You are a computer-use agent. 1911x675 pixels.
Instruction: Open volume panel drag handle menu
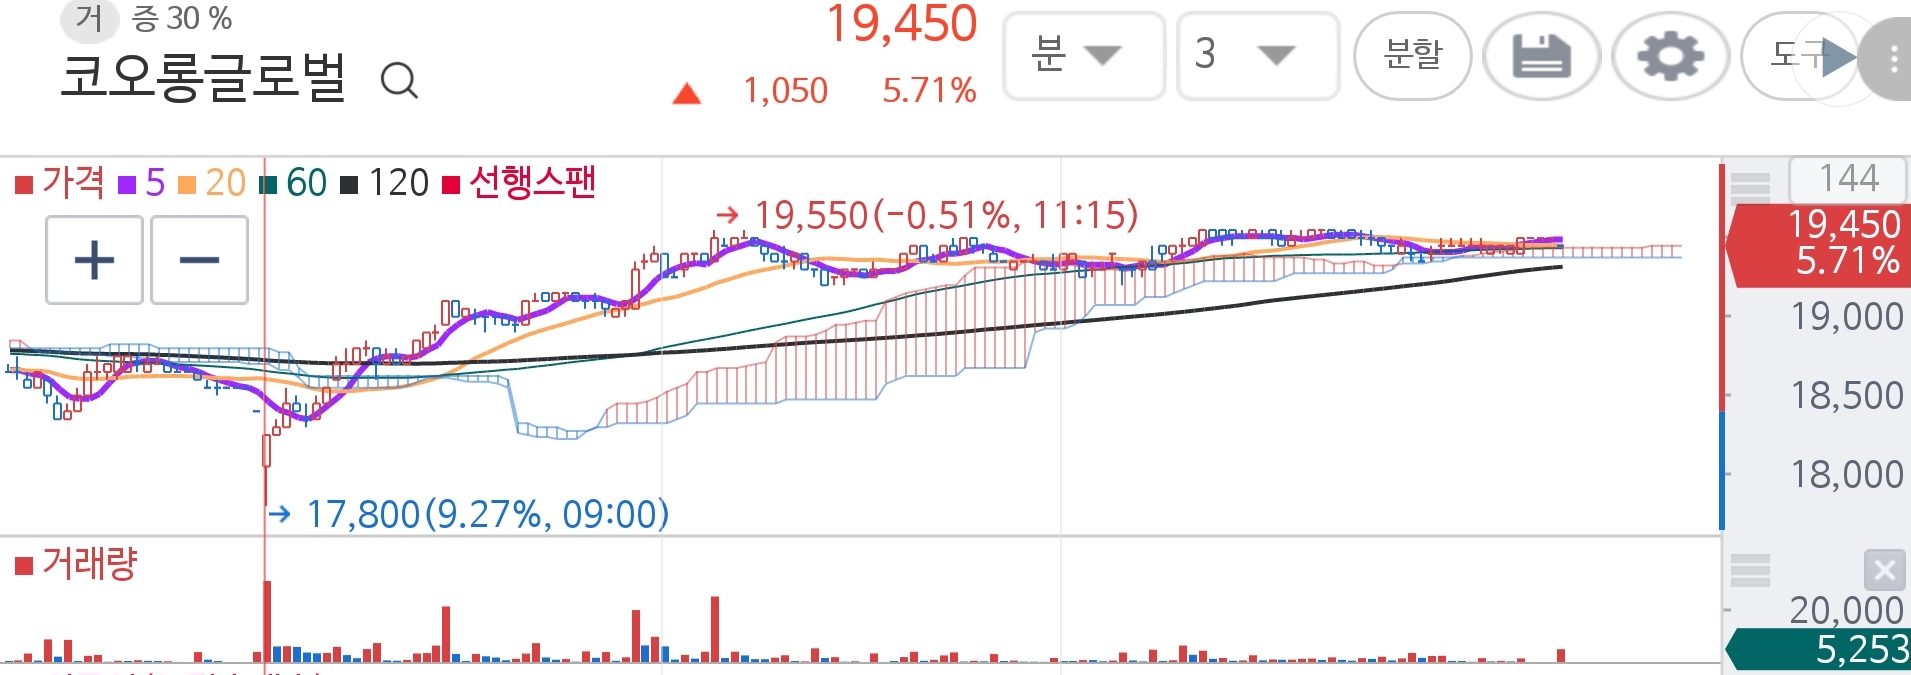(1750, 569)
